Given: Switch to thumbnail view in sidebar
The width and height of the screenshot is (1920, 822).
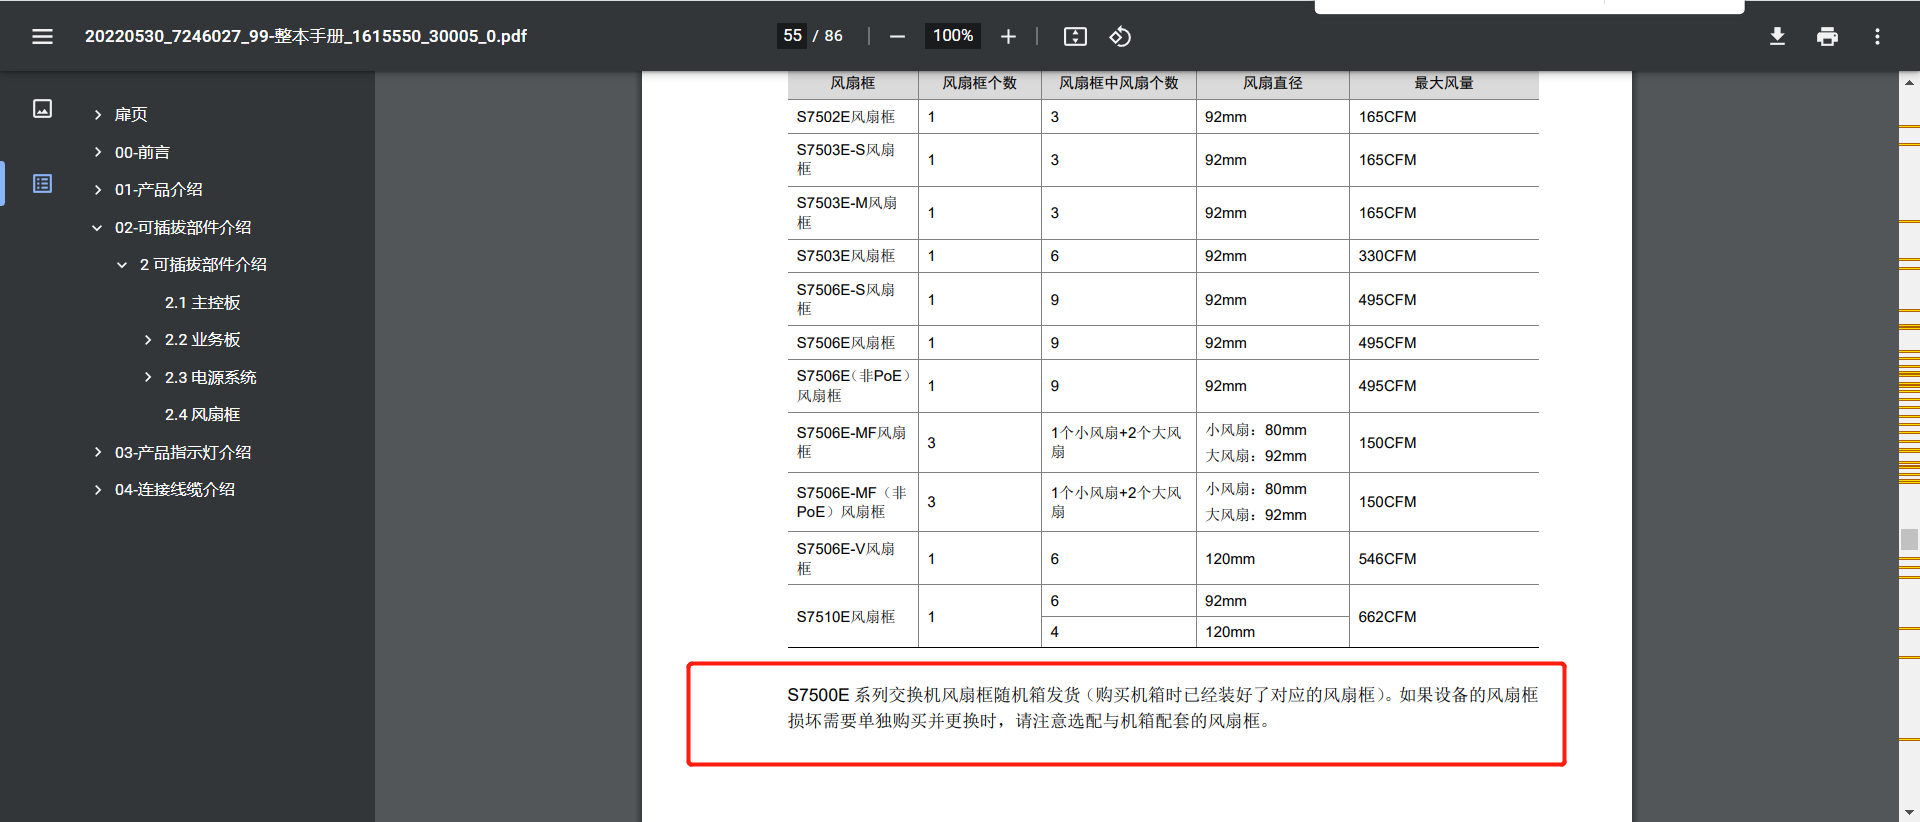Looking at the screenshot, I should (x=42, y=108).
